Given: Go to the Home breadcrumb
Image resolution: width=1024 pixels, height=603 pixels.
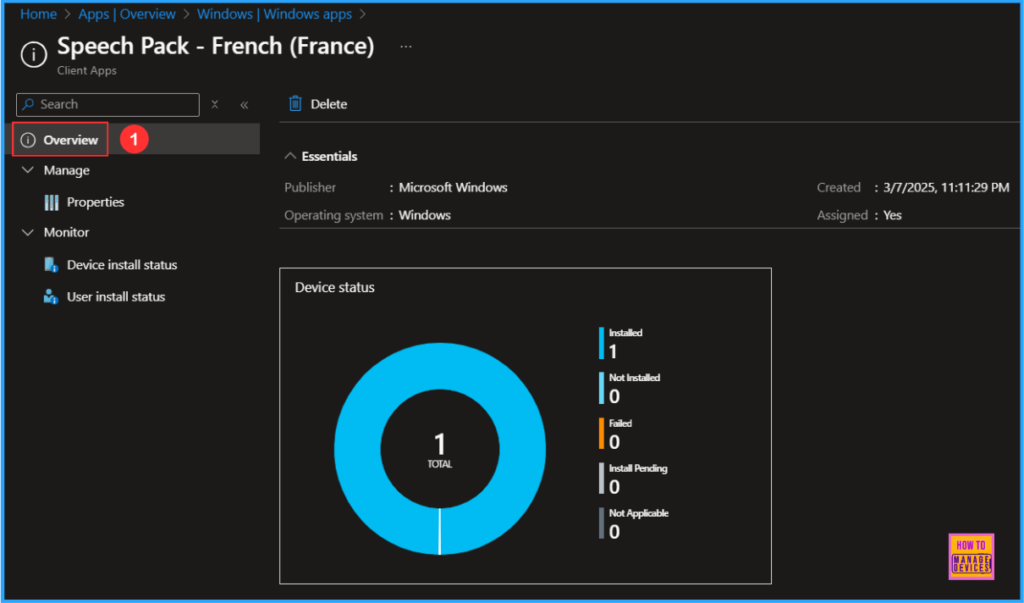Looking at the screenshot, I should tap(39, 14).
